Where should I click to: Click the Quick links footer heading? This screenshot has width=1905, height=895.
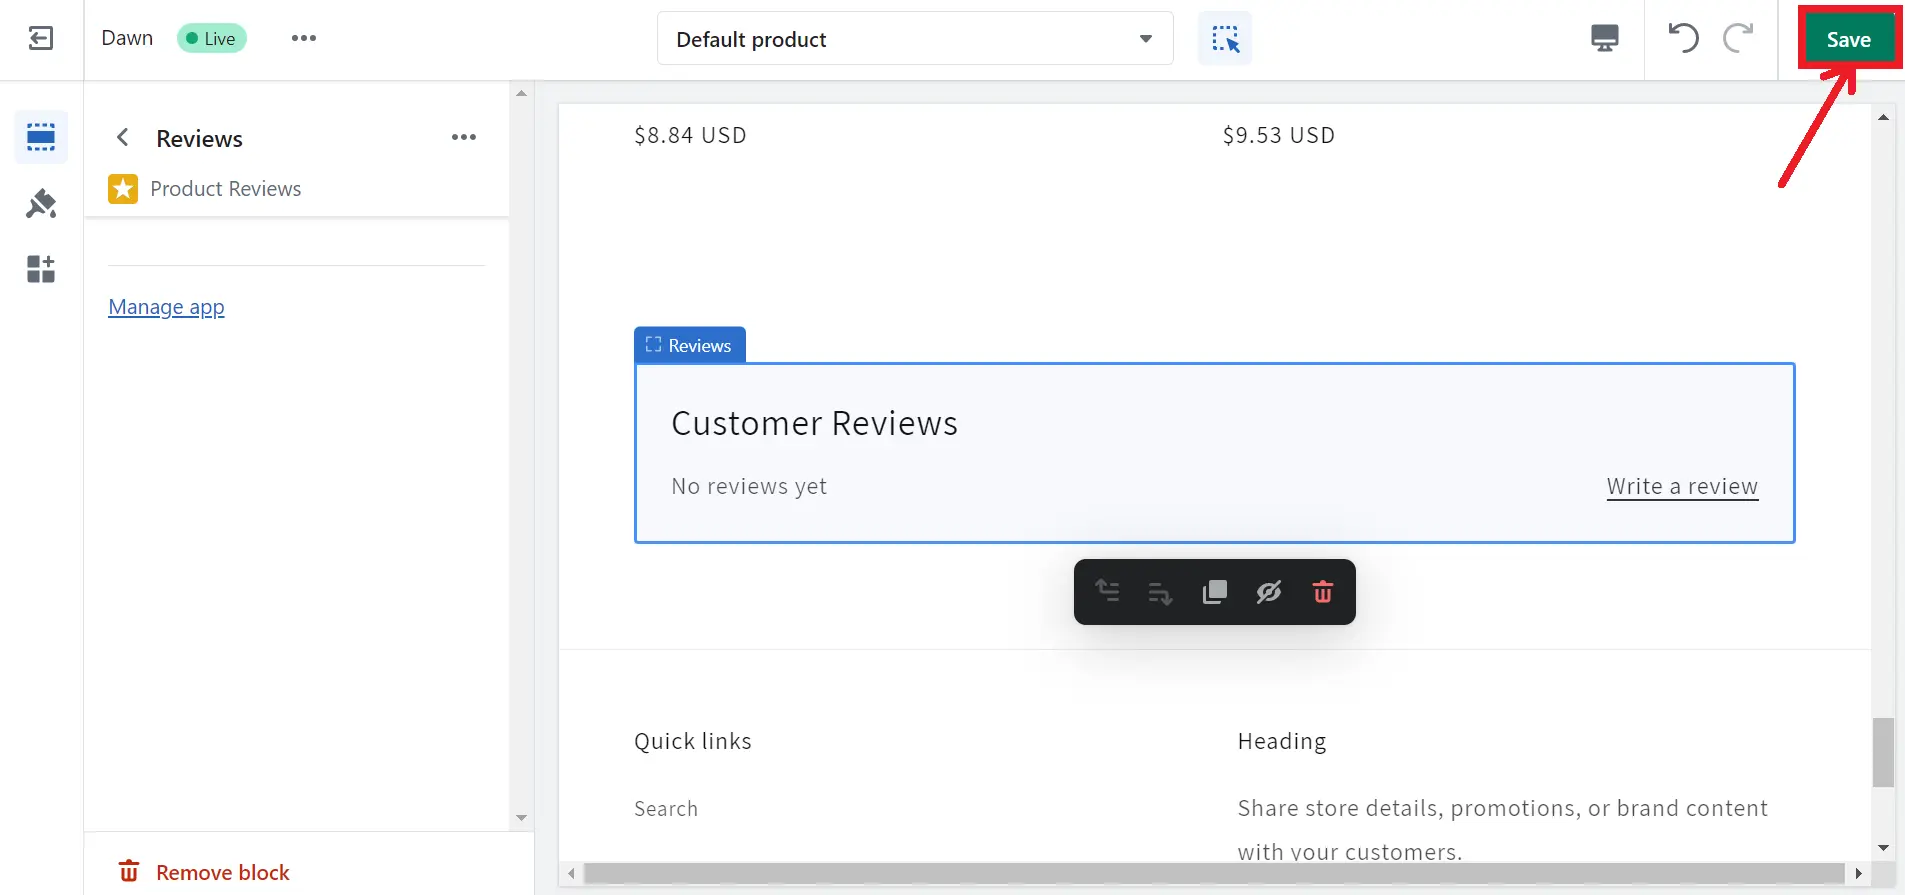coord(693,741)
